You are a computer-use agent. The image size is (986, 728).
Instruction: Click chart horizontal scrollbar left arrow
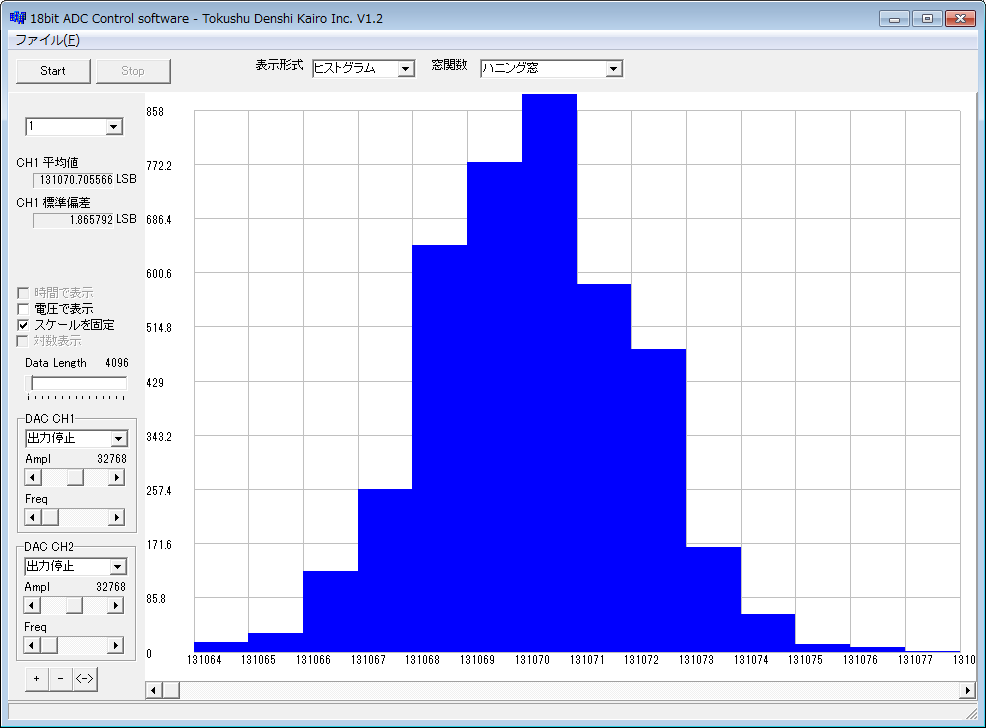tap(153, 690)
